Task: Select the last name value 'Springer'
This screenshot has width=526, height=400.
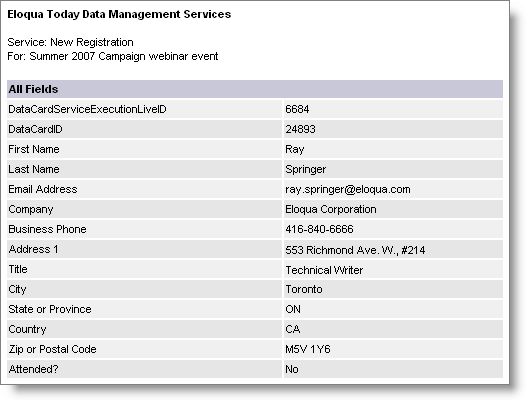Action: (x=305, y=169)
